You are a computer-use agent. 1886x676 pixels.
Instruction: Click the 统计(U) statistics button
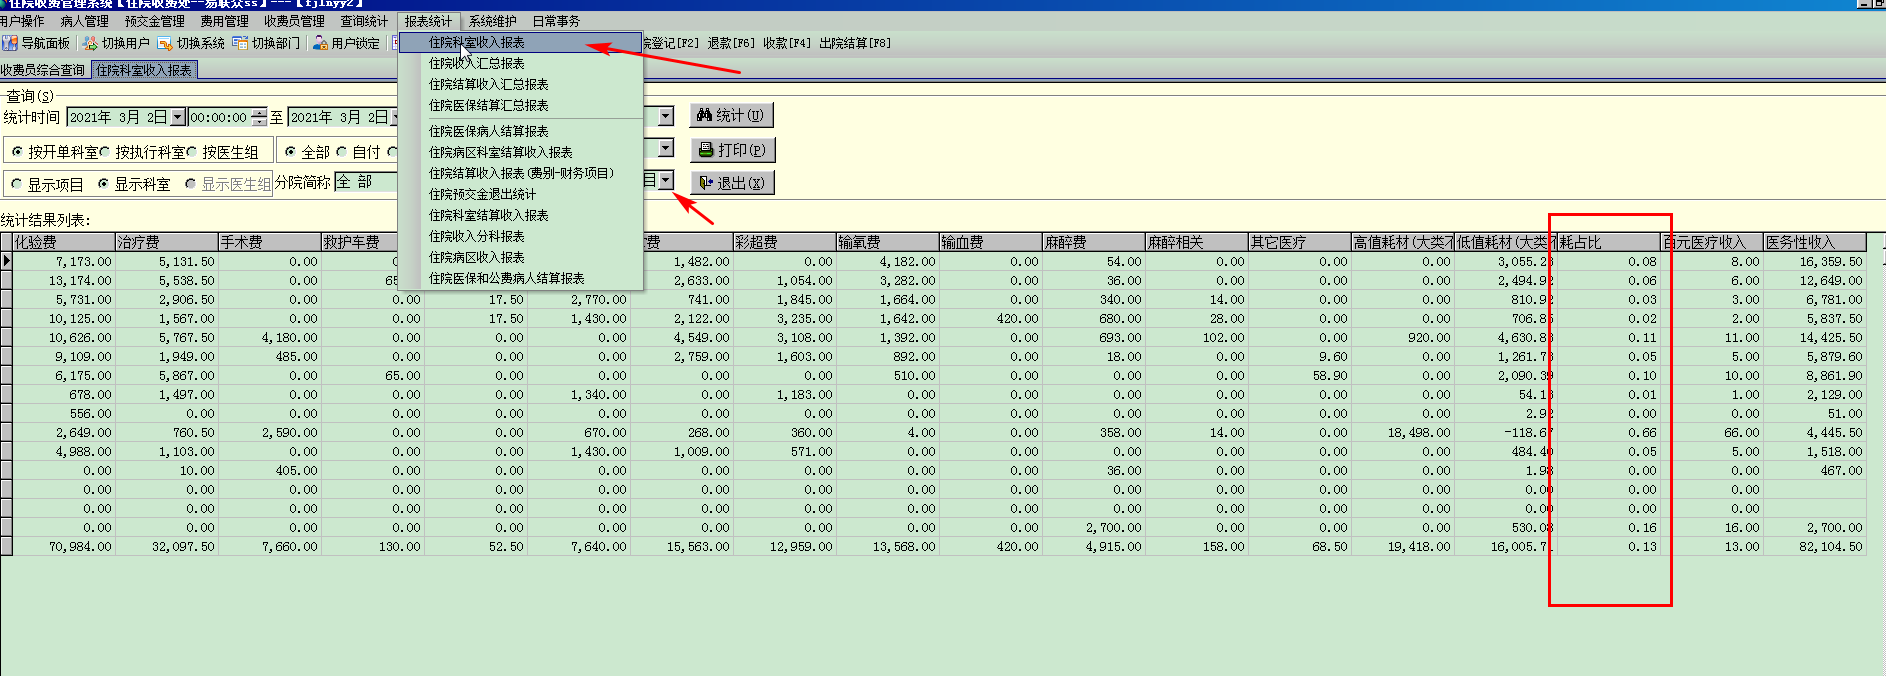(731, 115)
